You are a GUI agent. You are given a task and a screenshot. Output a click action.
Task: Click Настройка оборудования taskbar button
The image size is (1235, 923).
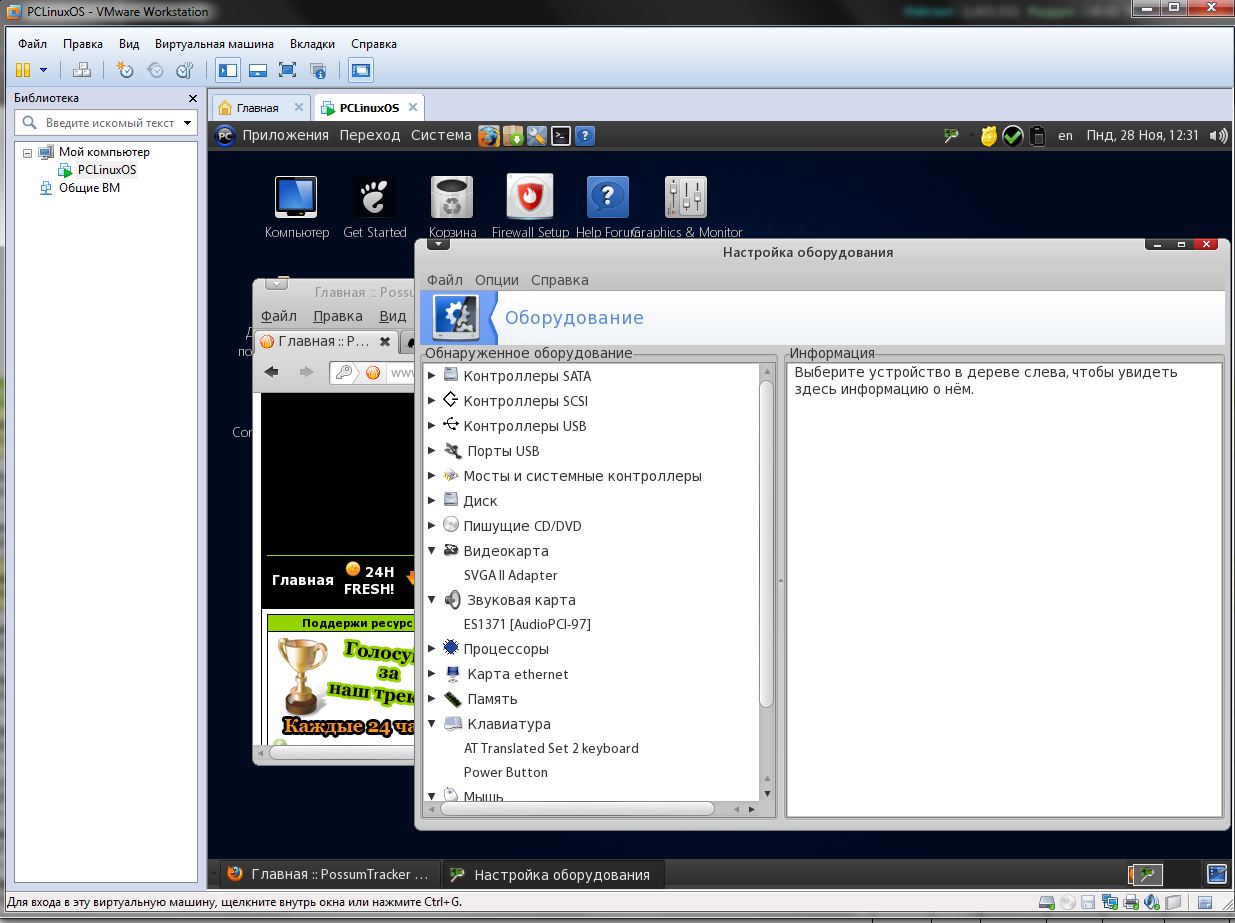tap(553, 874)
